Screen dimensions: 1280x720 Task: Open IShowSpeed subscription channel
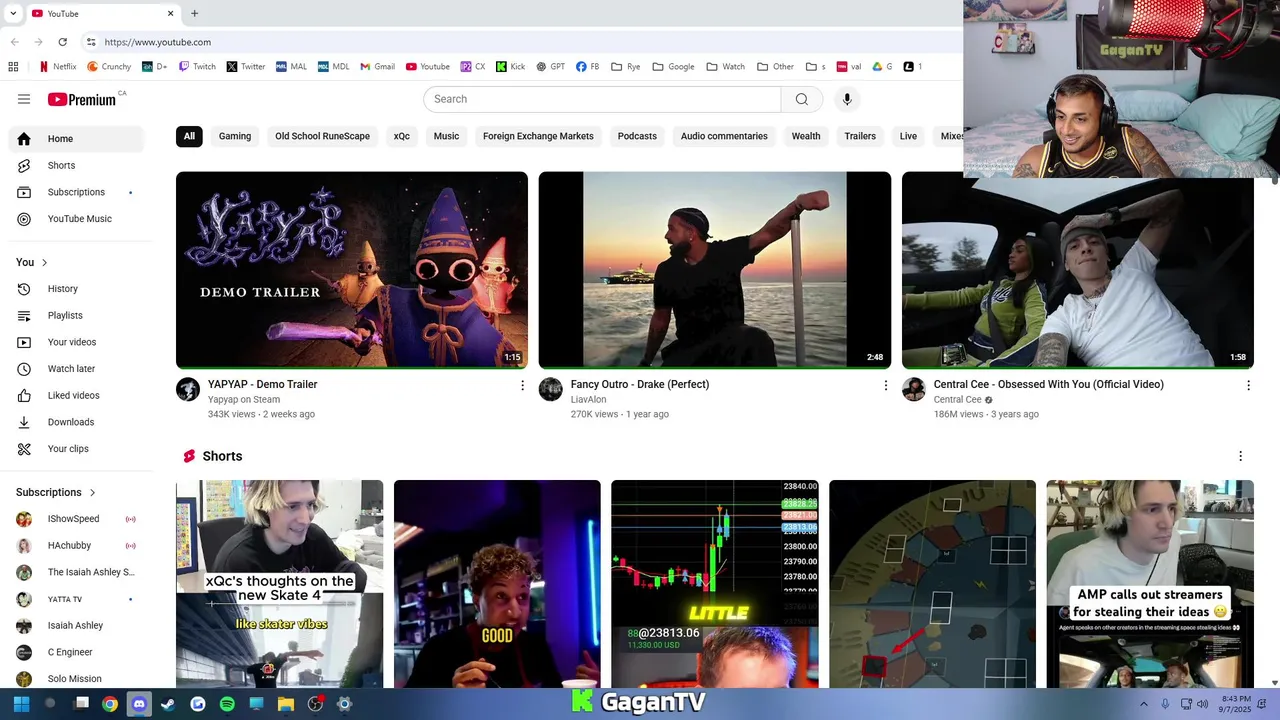[76, 519]
